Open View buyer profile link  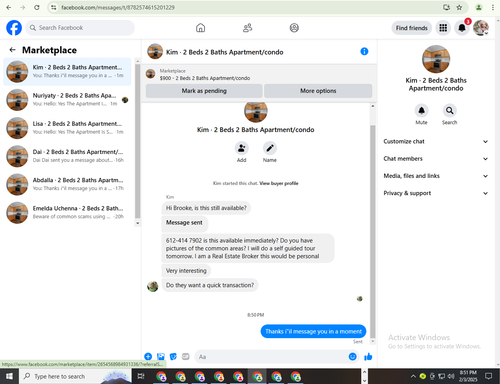[279, 183]
